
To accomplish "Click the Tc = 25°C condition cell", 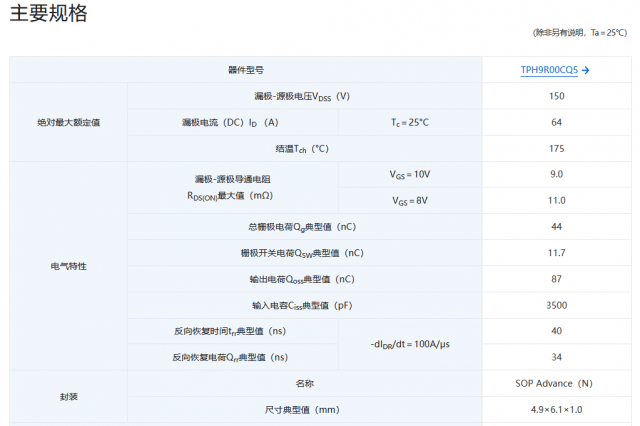I will point(409,122).
